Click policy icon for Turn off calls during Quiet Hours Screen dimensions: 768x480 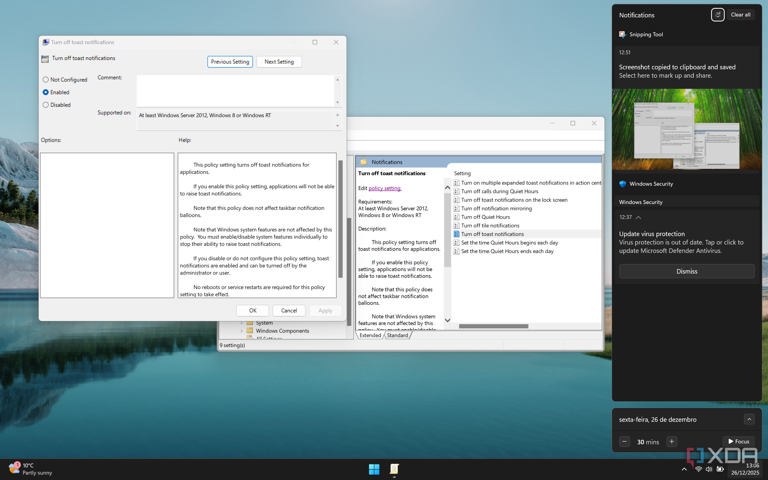tap(456, 191)
